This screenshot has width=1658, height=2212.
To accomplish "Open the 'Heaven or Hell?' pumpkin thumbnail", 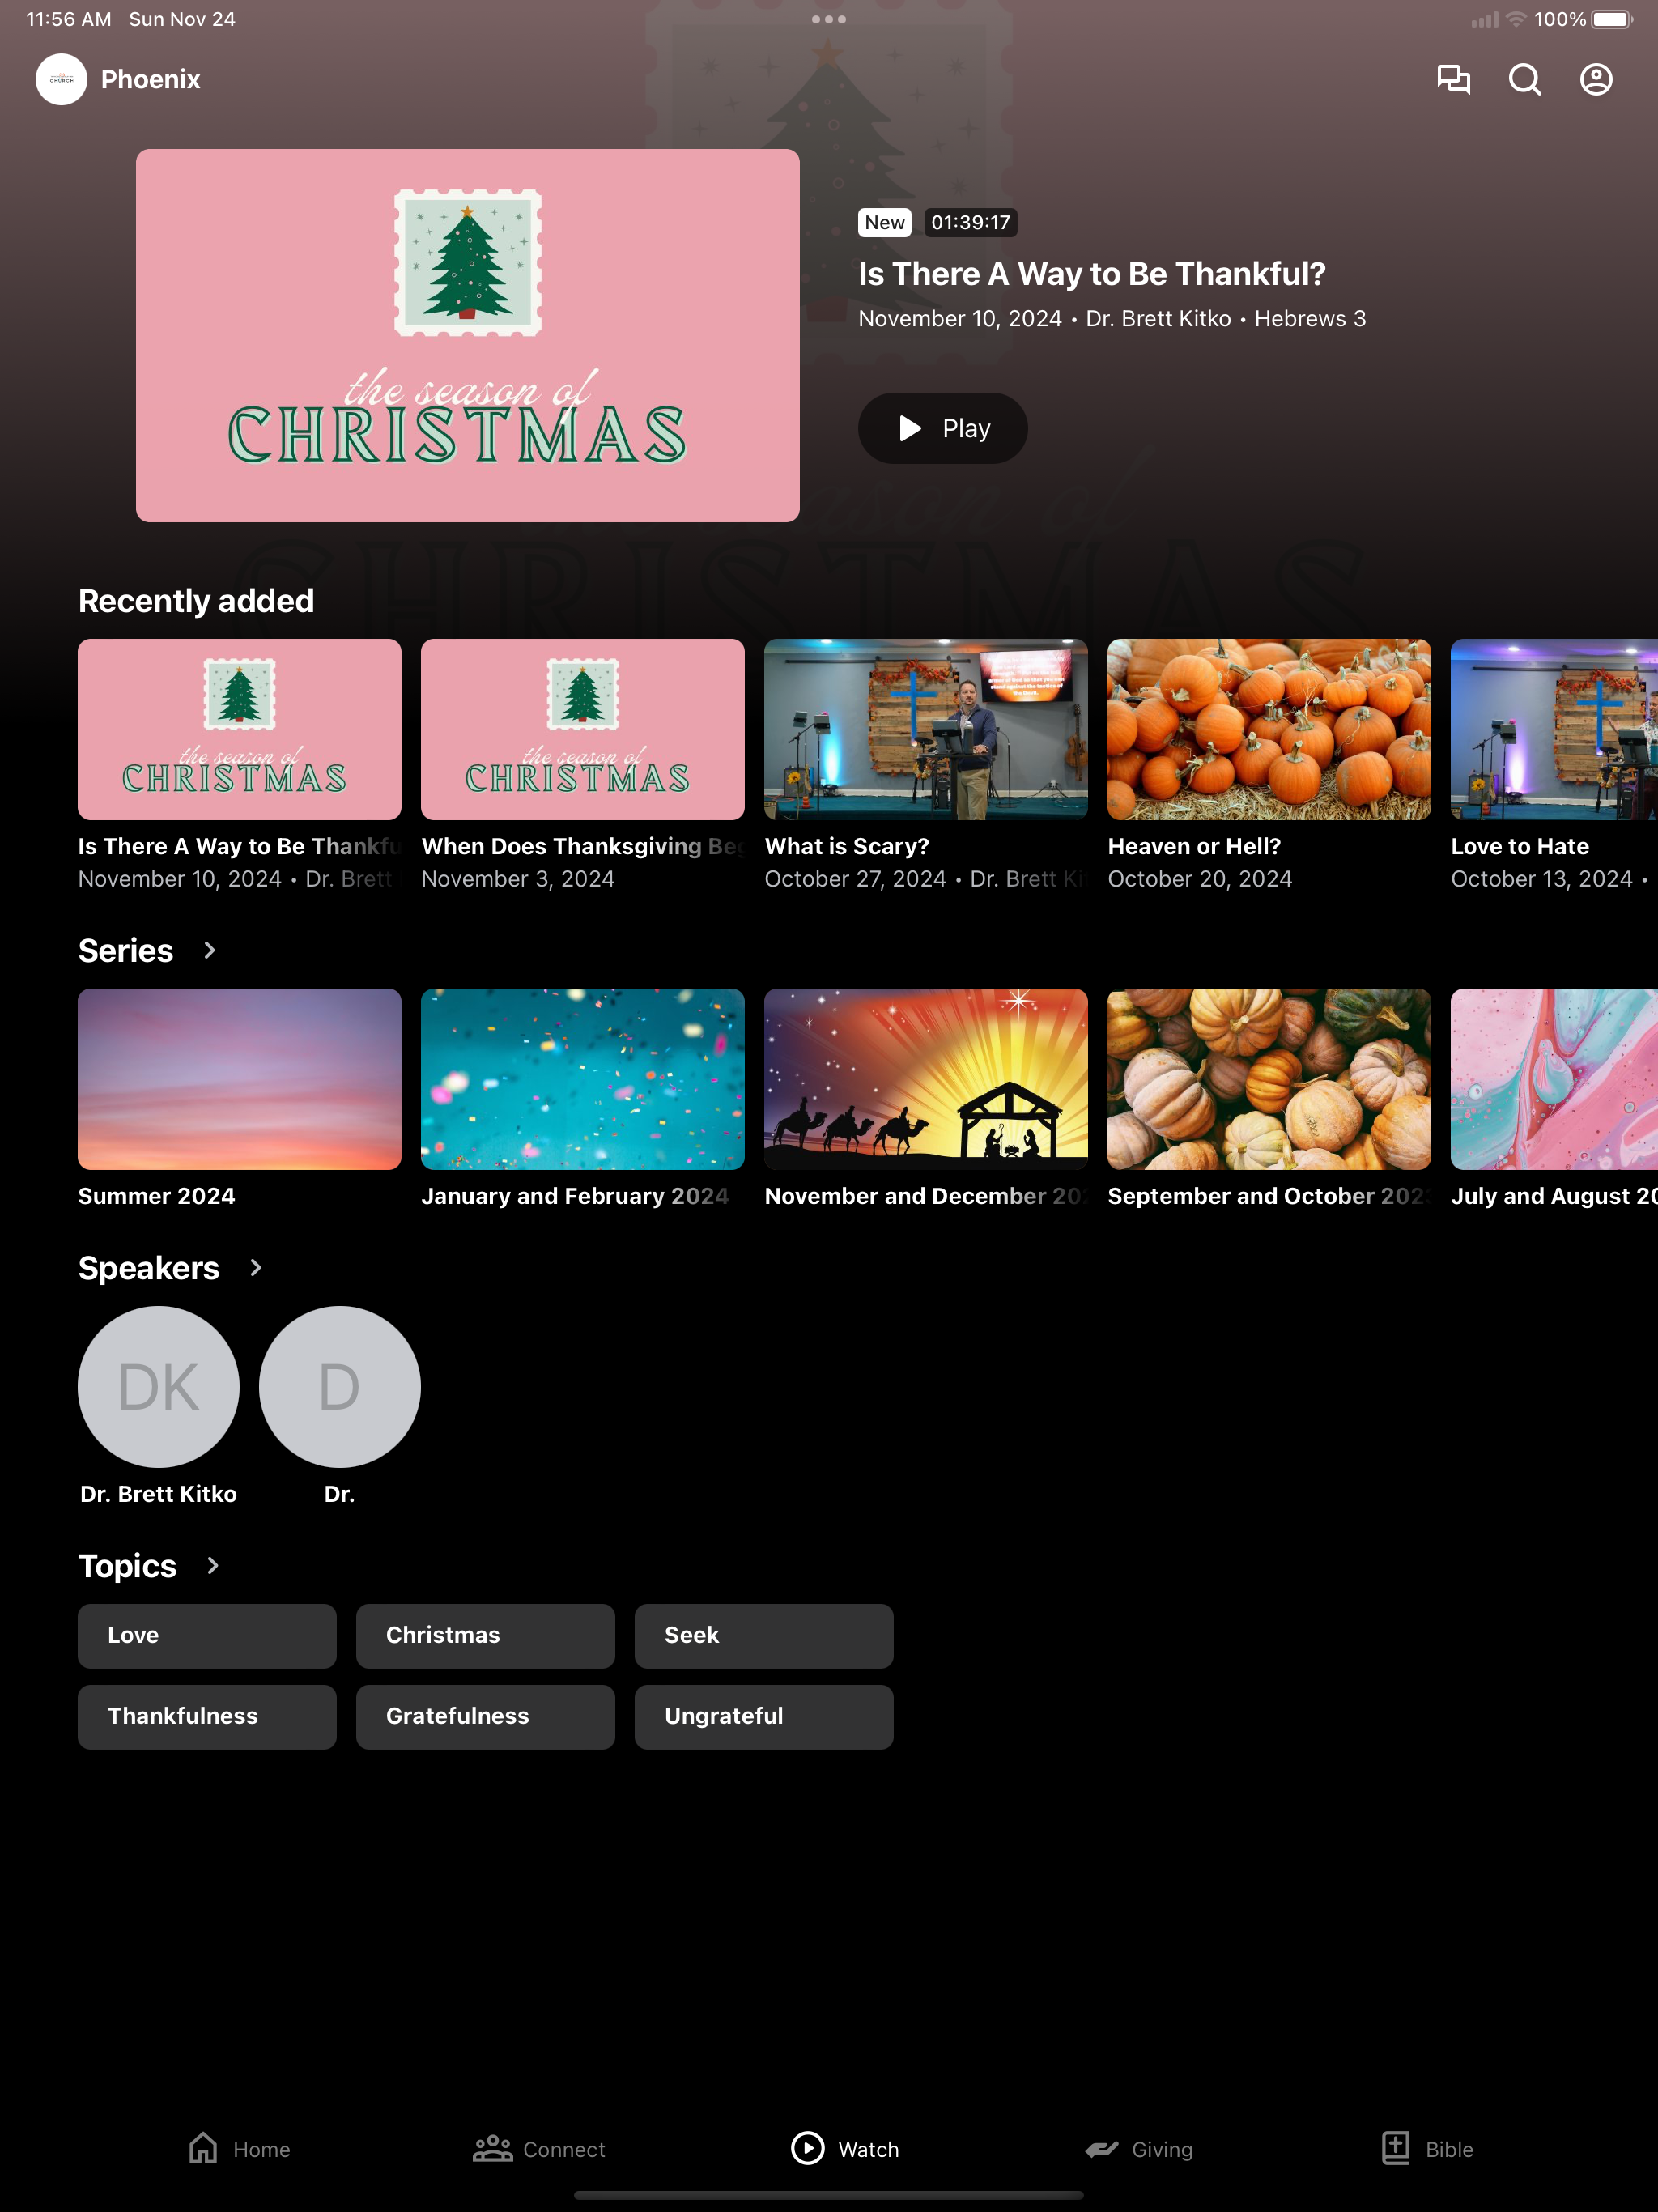I will 1269,730.
